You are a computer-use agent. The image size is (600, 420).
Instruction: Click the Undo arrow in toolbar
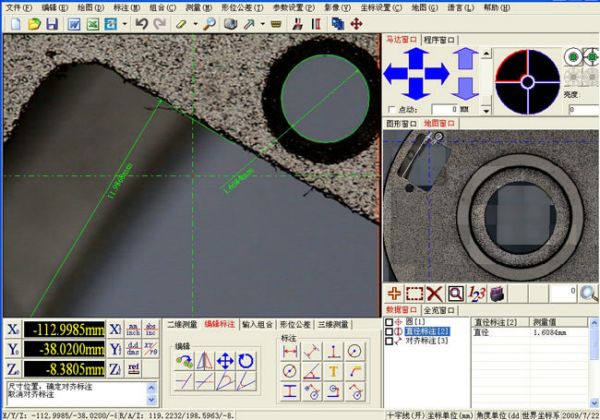tap(141, 22)
